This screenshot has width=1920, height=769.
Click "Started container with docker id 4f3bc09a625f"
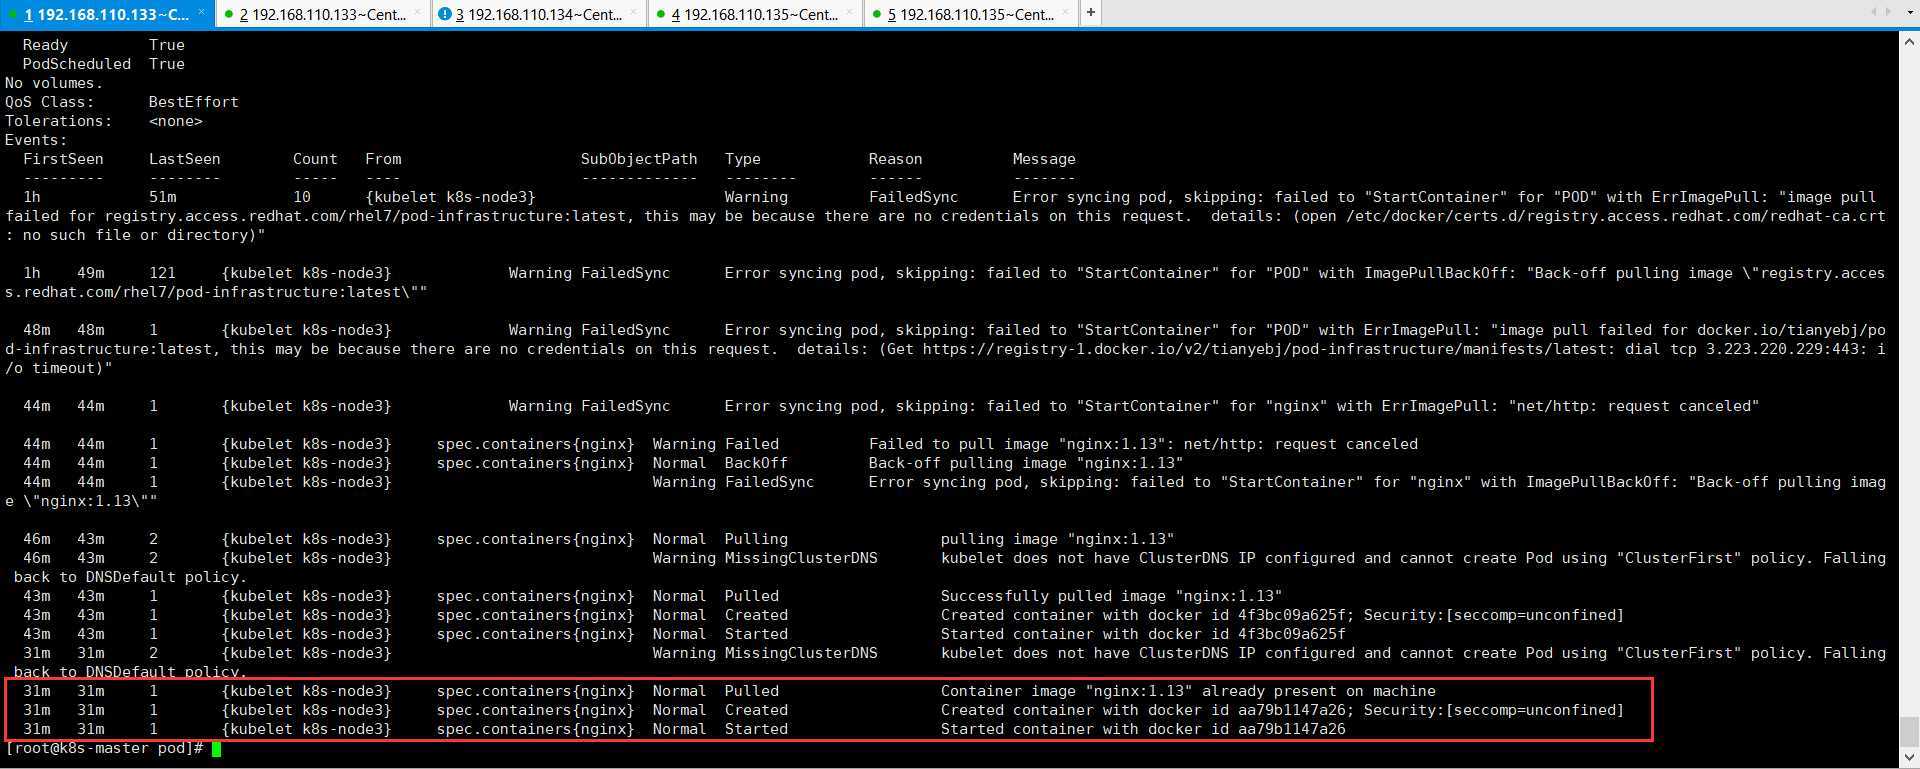[x=1143, y=634]
